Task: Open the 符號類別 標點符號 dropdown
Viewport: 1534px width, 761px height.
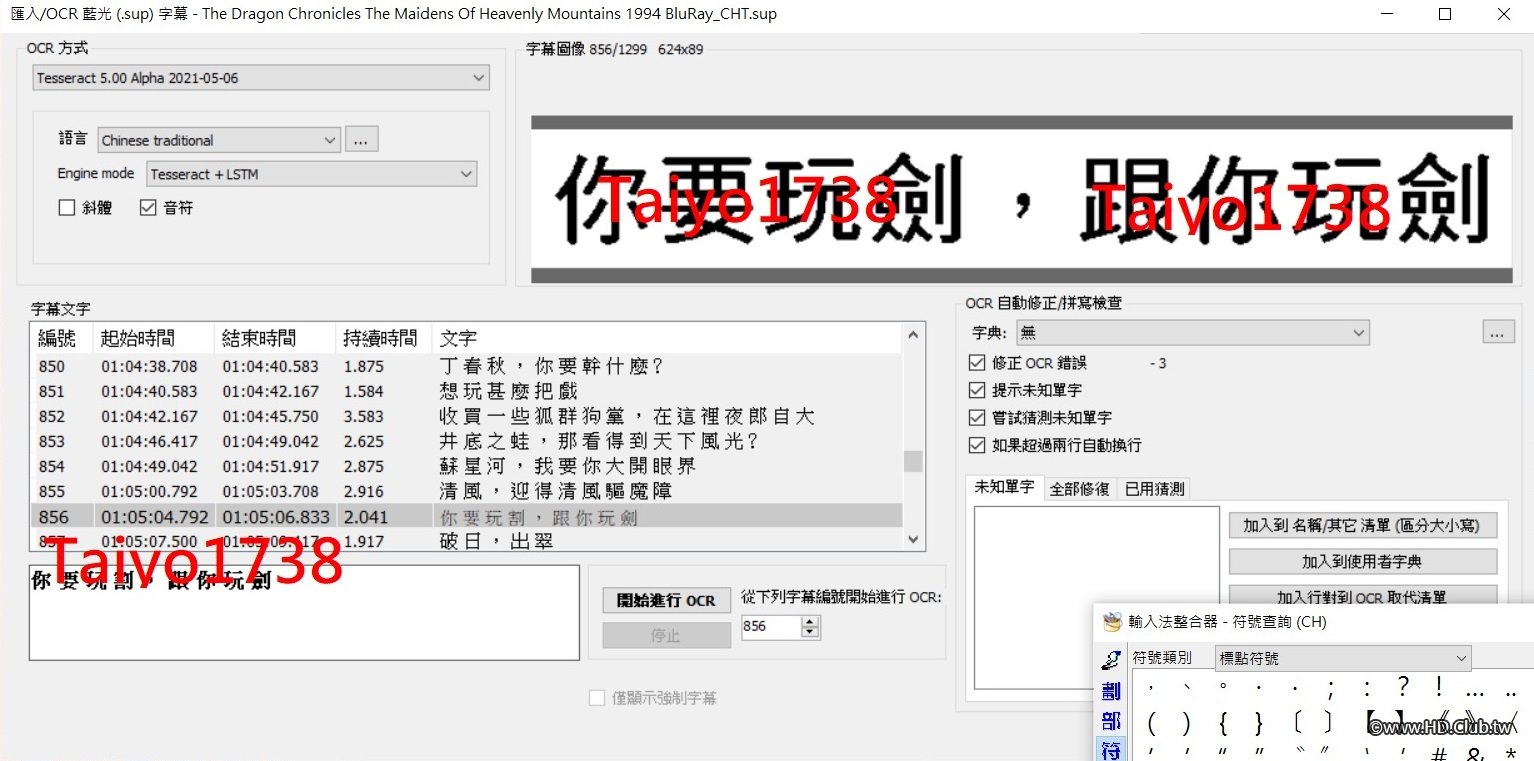Action: tap(1343, 658)
